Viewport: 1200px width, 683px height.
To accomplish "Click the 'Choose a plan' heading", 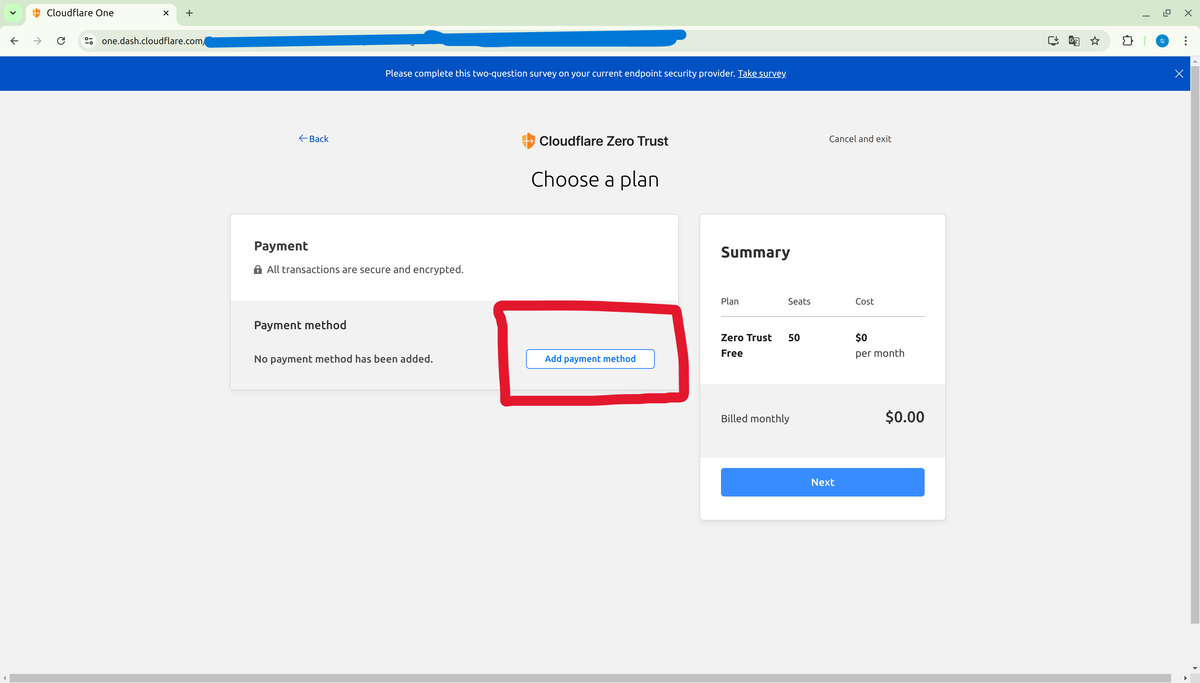I will [x=595, y=180].
